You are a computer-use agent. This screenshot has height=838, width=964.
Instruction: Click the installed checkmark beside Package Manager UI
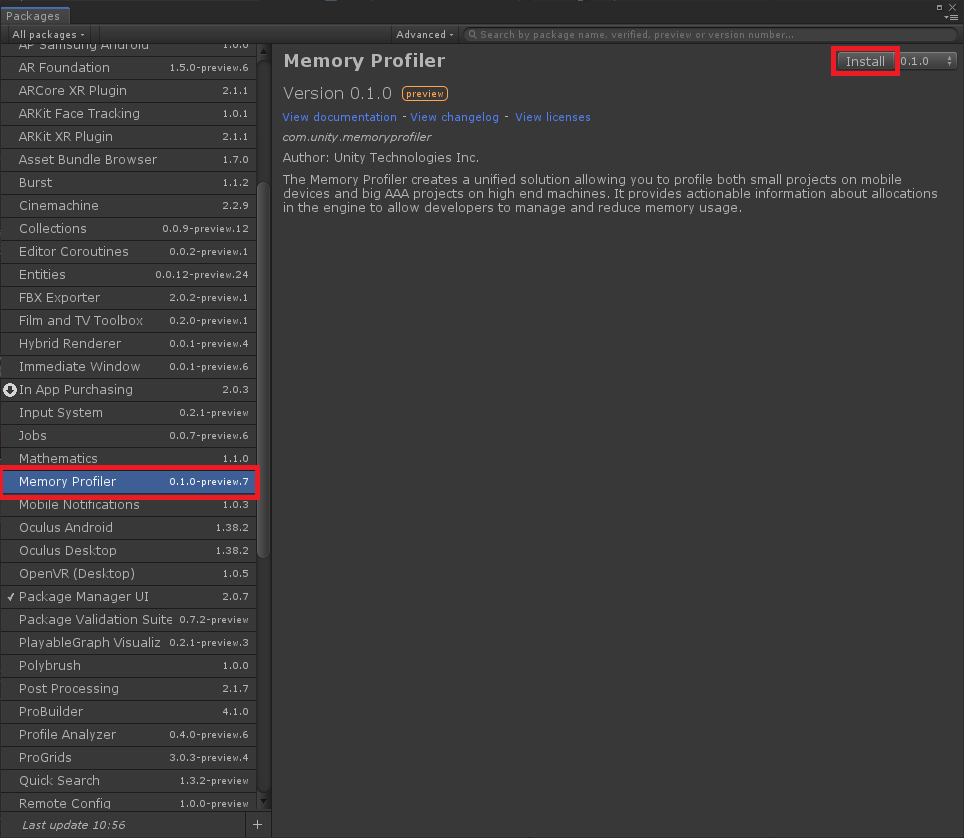point(11,597)
